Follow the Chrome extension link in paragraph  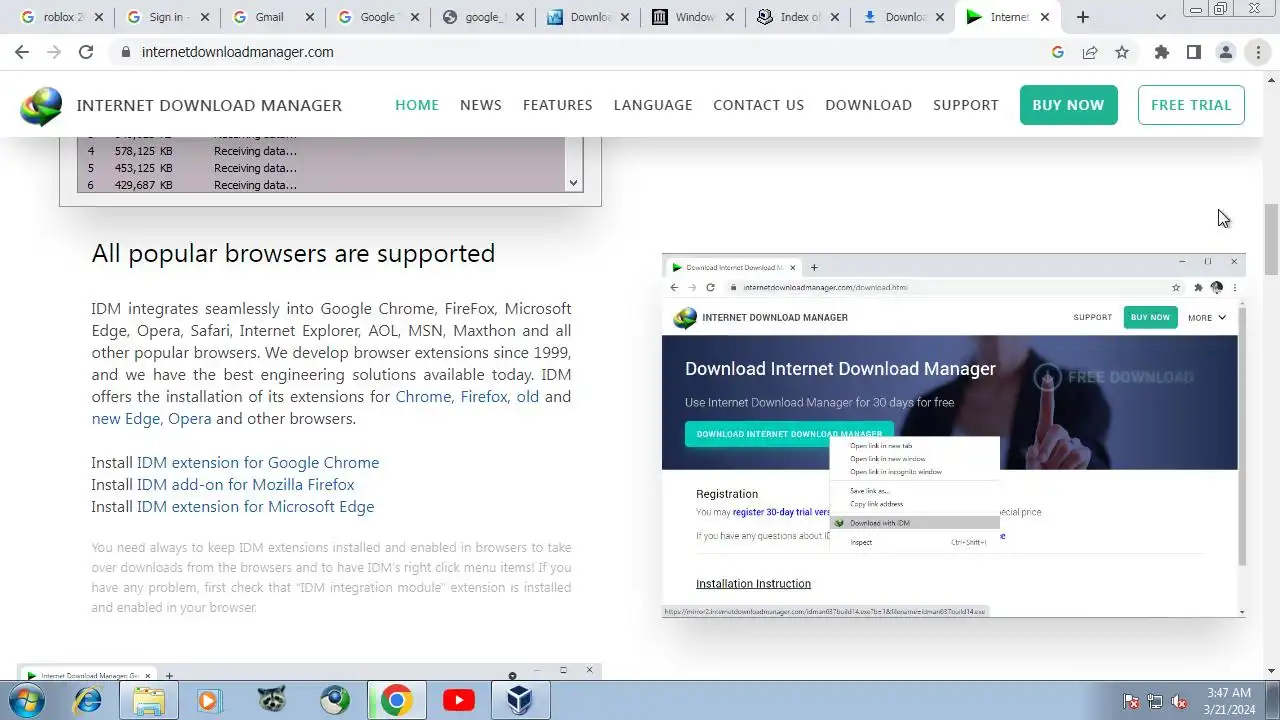click(423, 397)
